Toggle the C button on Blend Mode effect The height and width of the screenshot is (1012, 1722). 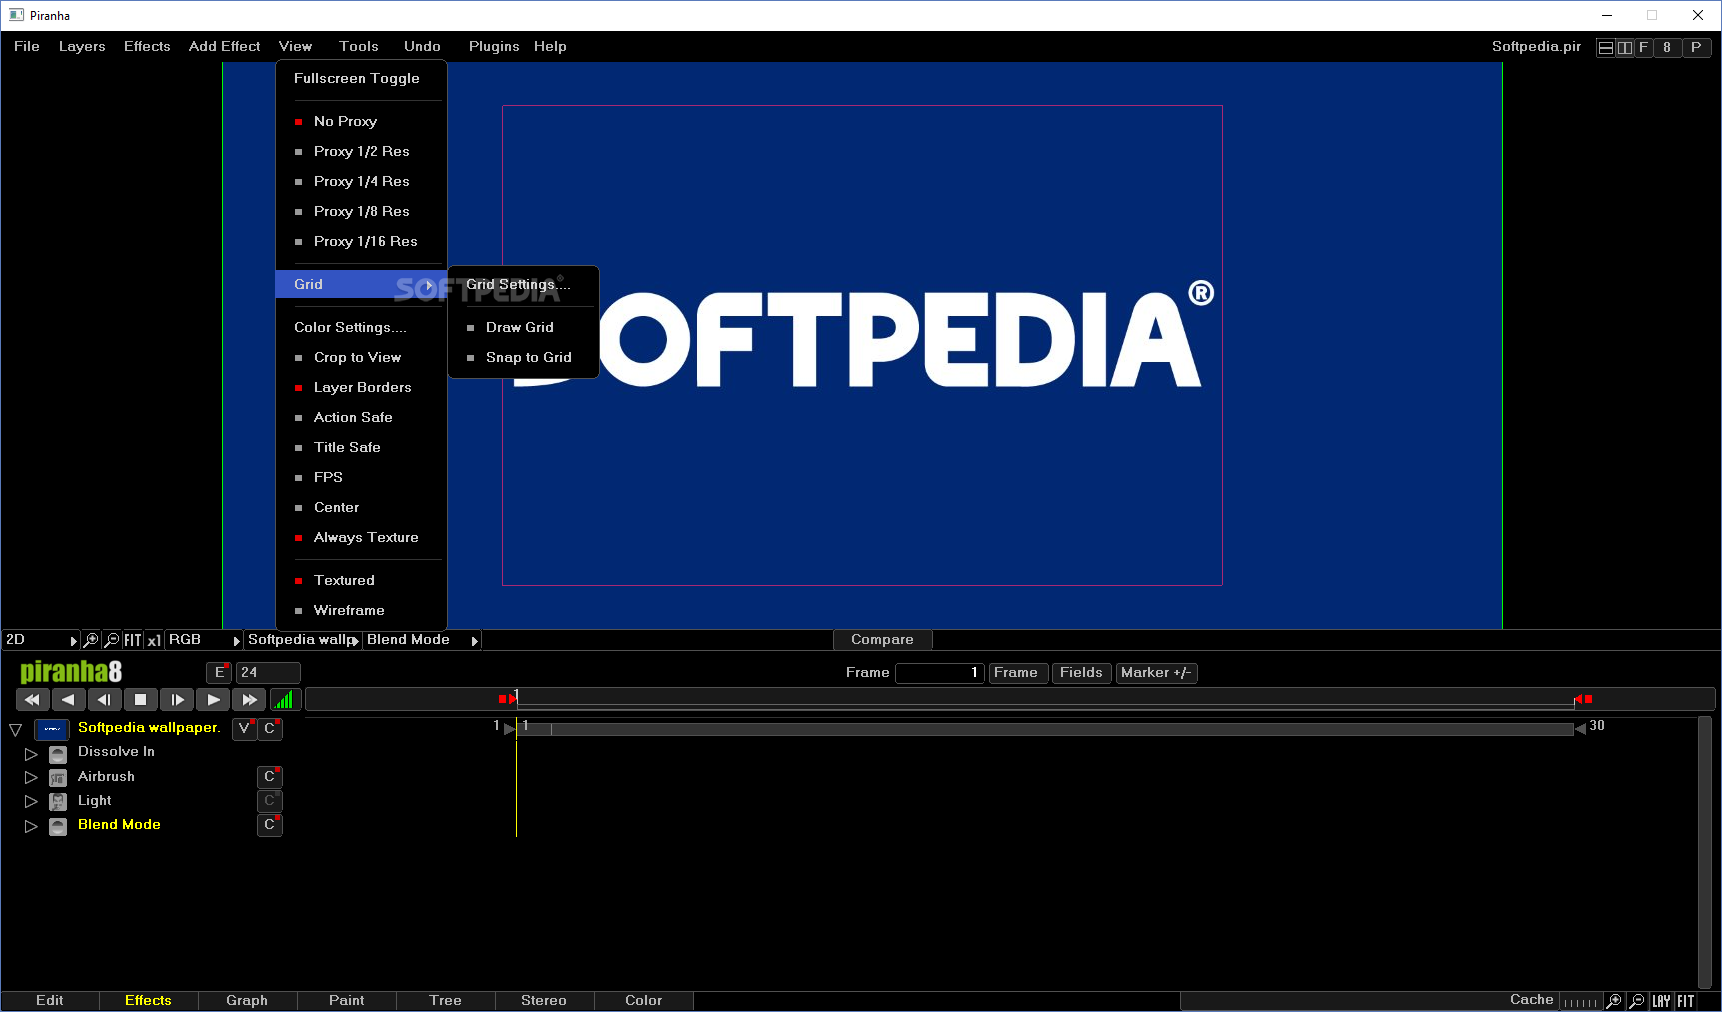coord(270,825)
